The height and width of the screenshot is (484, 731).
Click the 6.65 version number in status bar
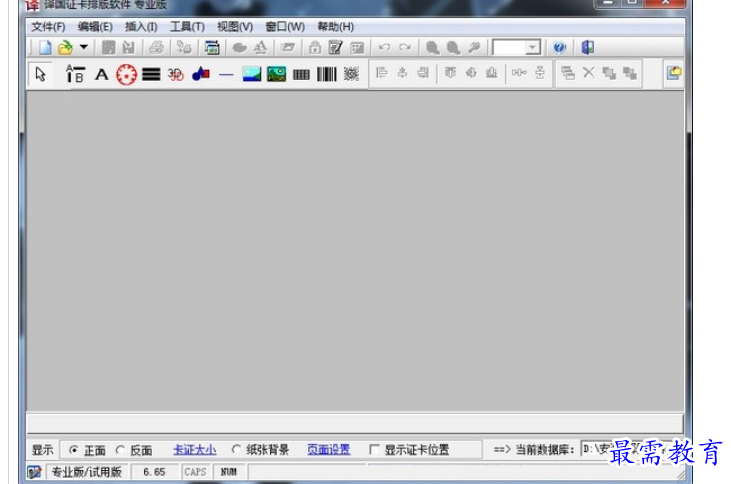tap(154, 472)
